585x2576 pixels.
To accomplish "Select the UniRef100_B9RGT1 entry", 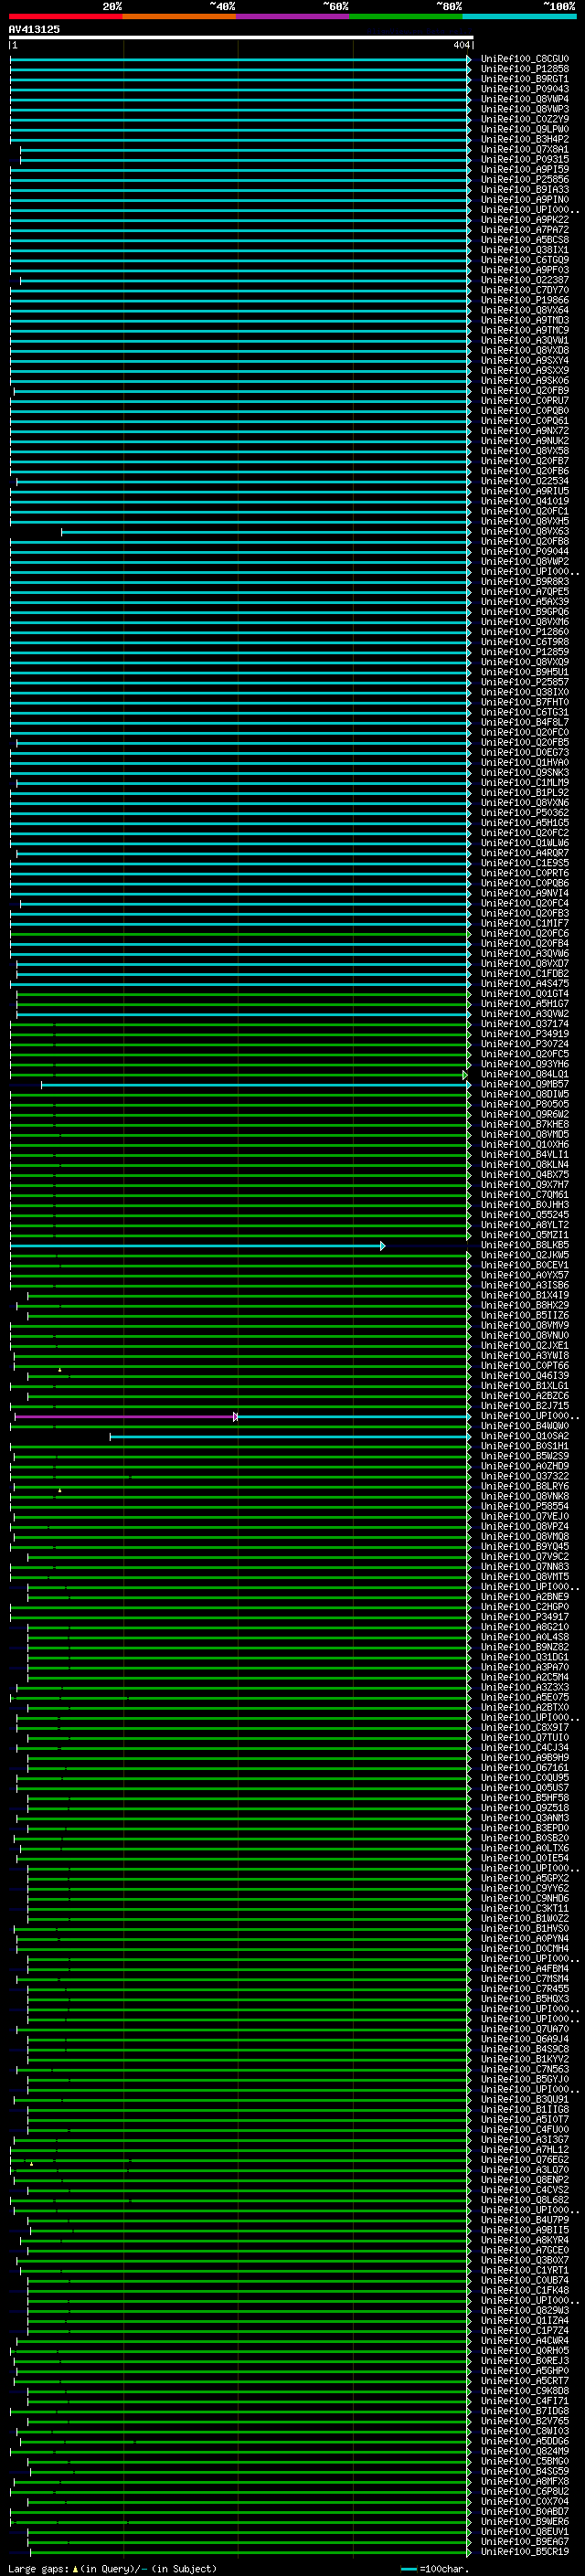I will click(524, 79).
